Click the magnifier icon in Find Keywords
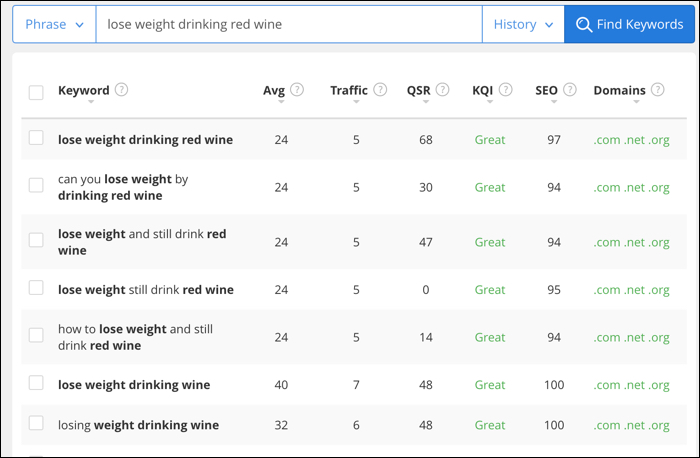 (583, 24)
